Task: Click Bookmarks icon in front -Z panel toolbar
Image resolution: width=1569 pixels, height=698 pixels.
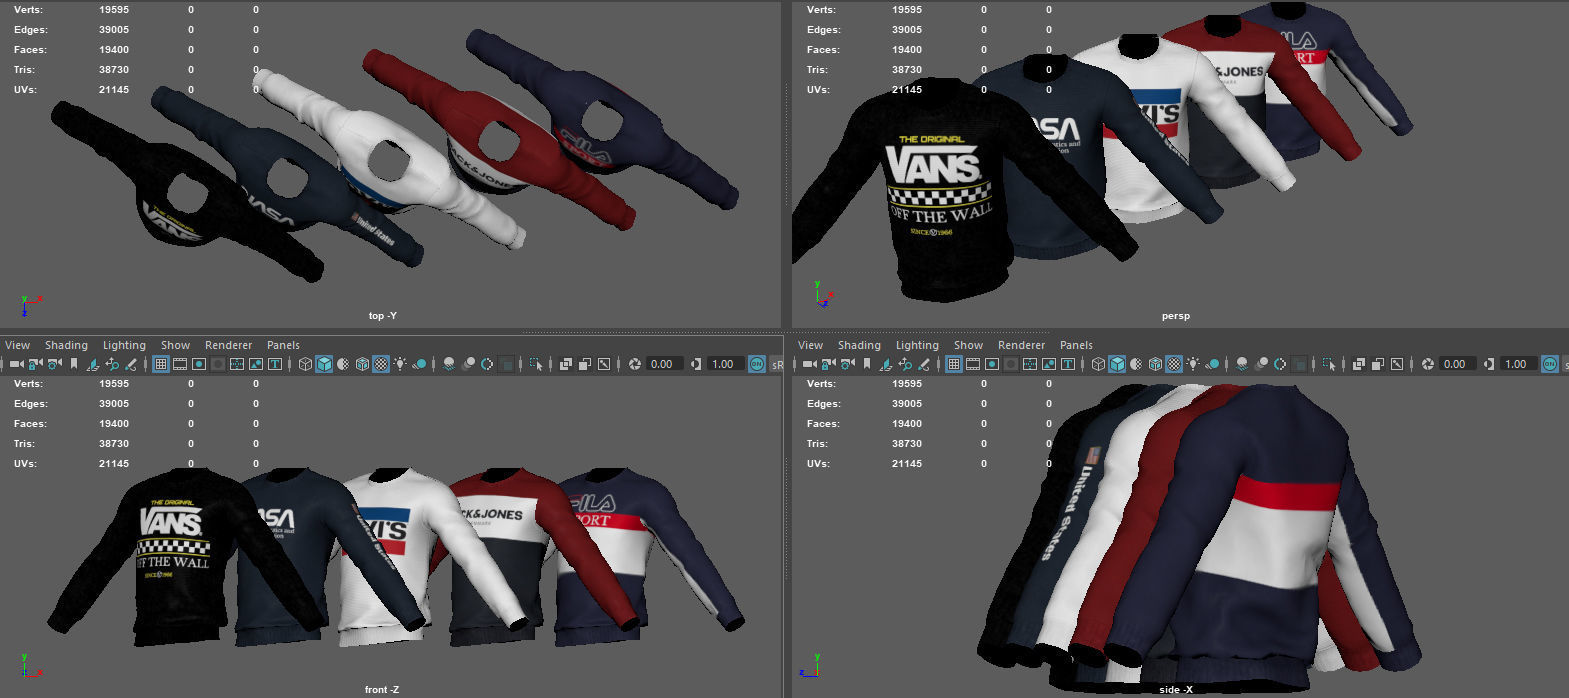Action: click(74, 364)
